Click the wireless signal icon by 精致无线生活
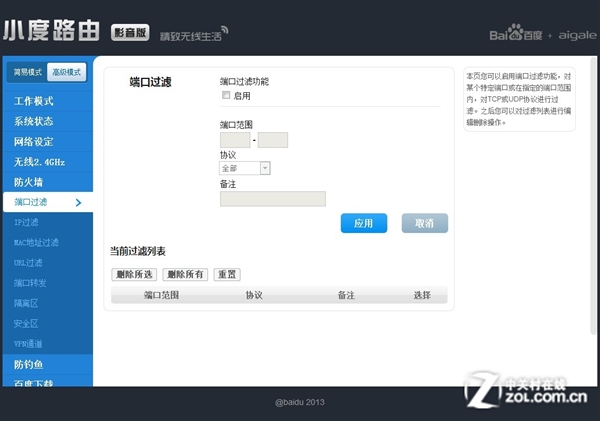 225,30
